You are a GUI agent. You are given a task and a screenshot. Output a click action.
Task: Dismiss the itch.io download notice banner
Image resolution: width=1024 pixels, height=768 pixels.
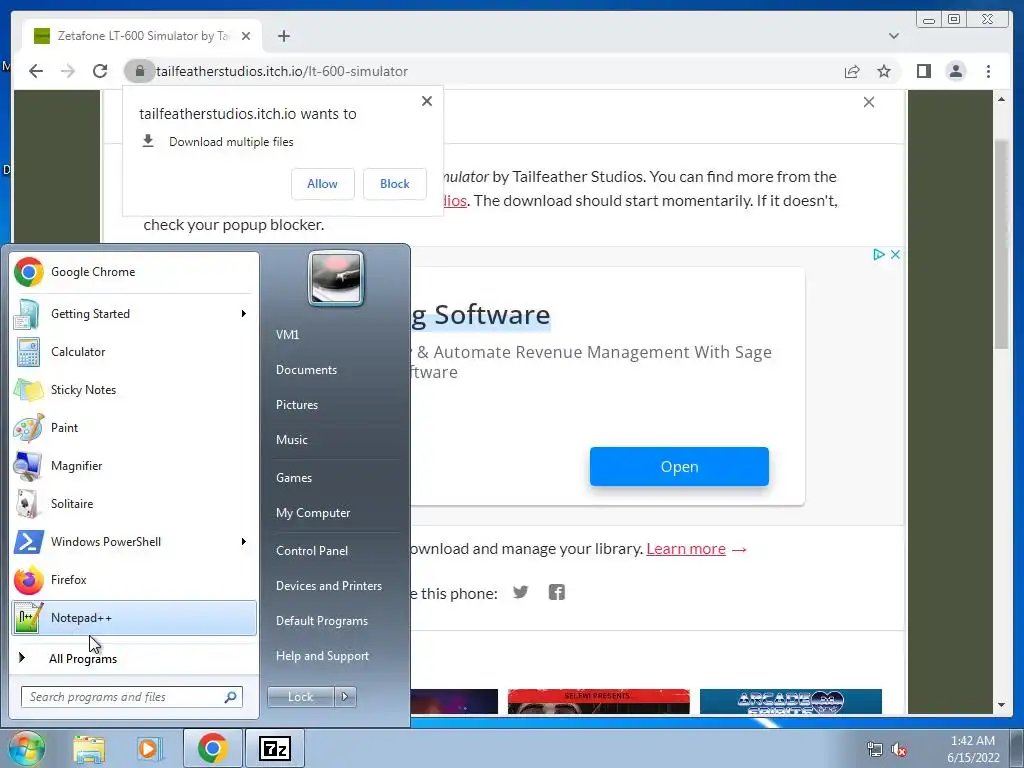coord(869,102)
